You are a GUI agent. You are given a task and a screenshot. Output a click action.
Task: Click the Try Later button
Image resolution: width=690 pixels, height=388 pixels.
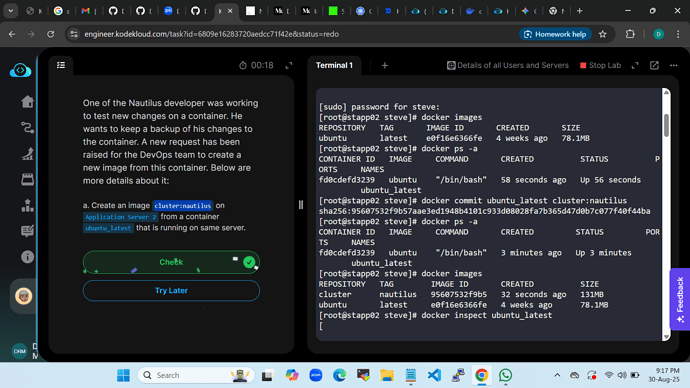coord(171,291)
